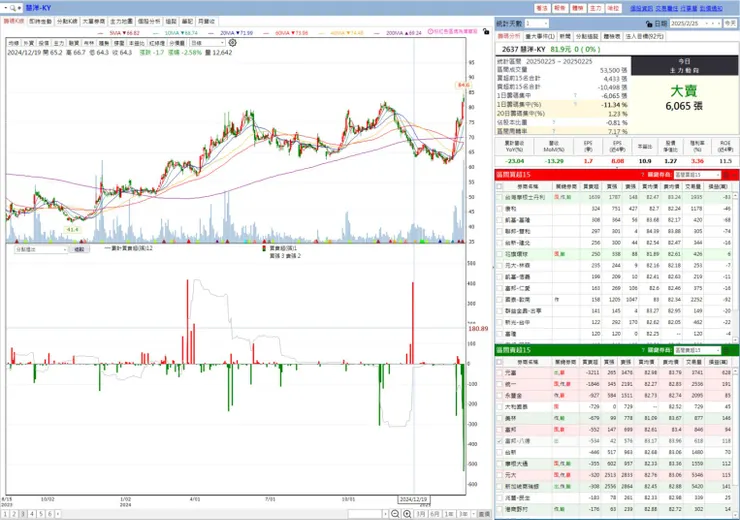Click the 交易量 column header in sell table
The width and height of the screenshot is (740, 520).
point(694,362)
